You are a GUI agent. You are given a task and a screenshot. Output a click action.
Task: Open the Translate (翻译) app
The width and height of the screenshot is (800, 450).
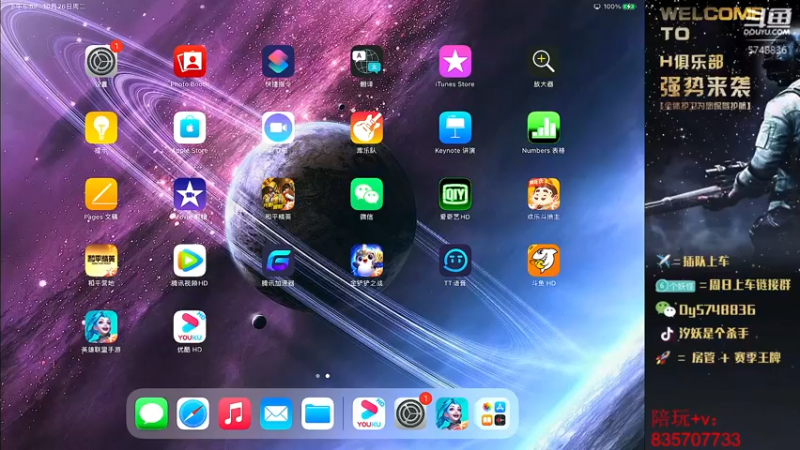click(x=366, y=62)
